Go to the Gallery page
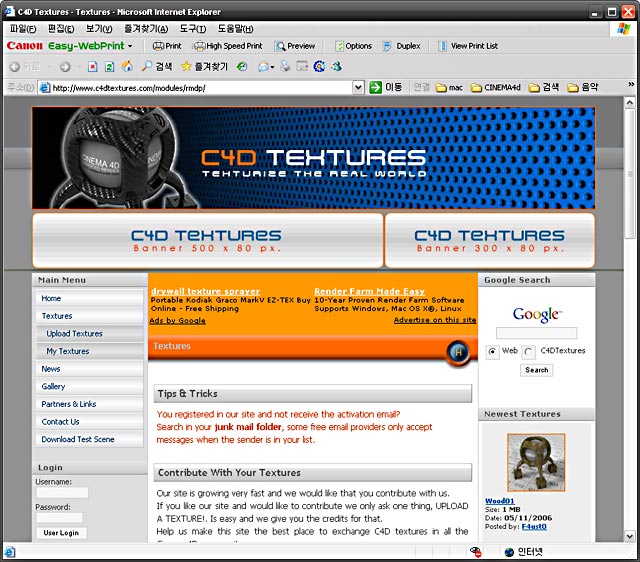 [53, 387]
